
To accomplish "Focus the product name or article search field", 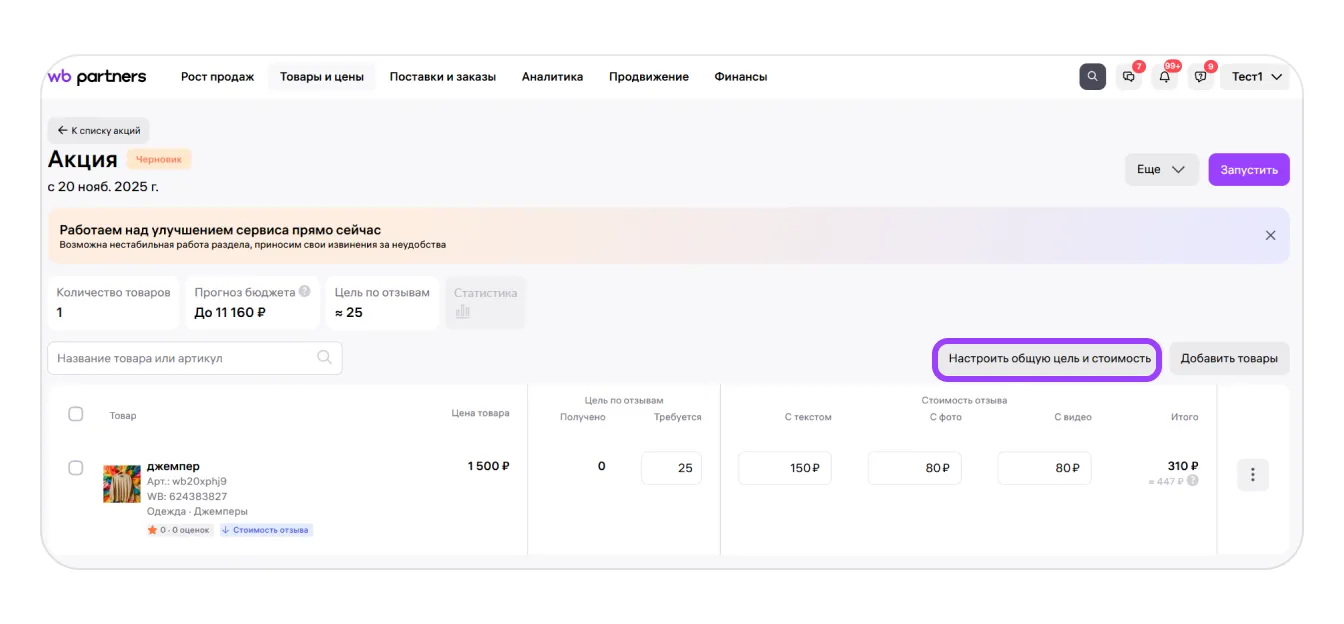I will pyautogui.click(x=185, y=358).
